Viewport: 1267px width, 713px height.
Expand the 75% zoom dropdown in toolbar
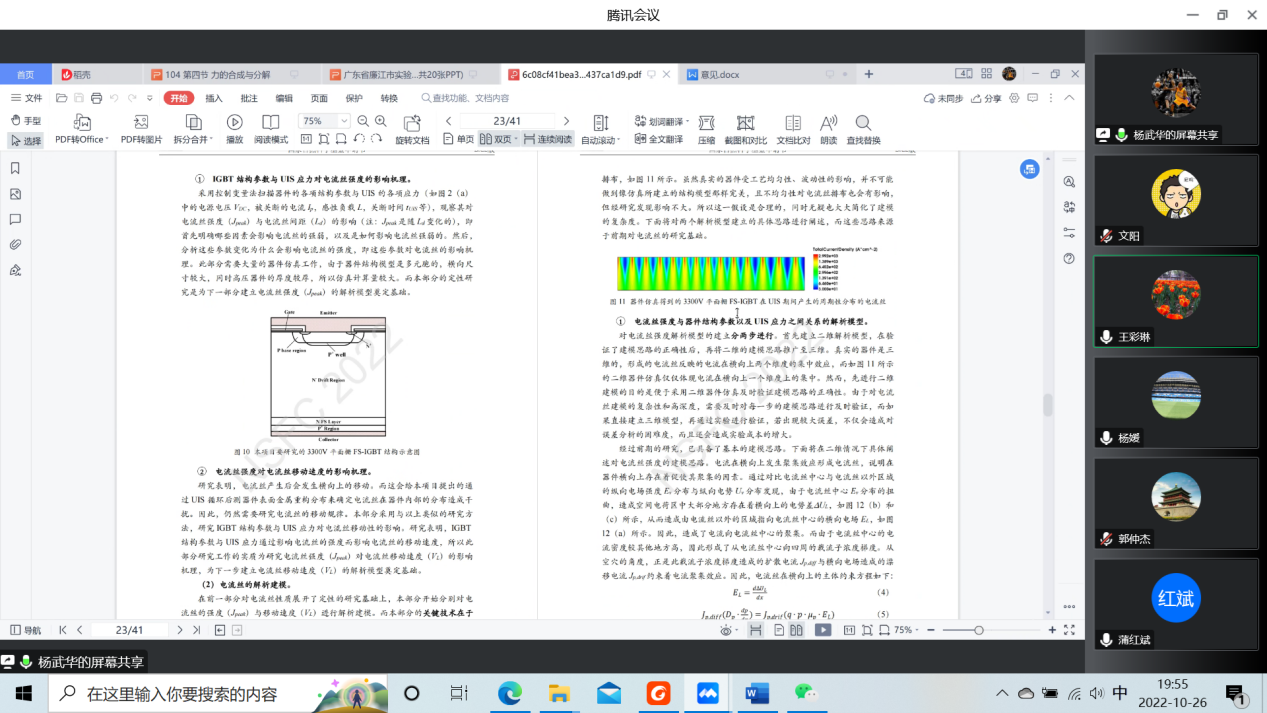click(x=343, y=121)
